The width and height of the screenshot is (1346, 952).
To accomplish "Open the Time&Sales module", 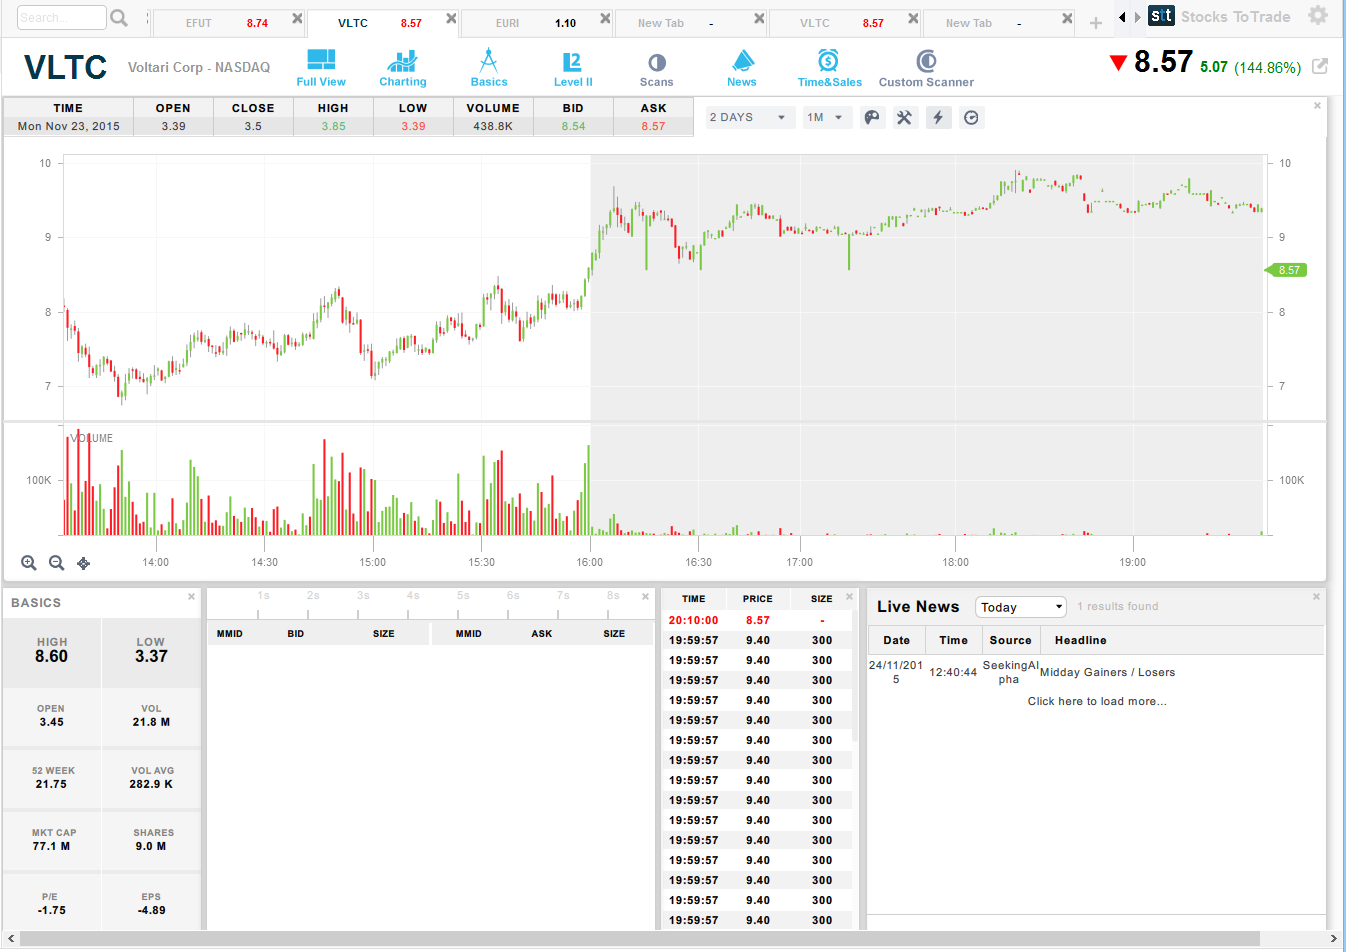I will 829,68.
